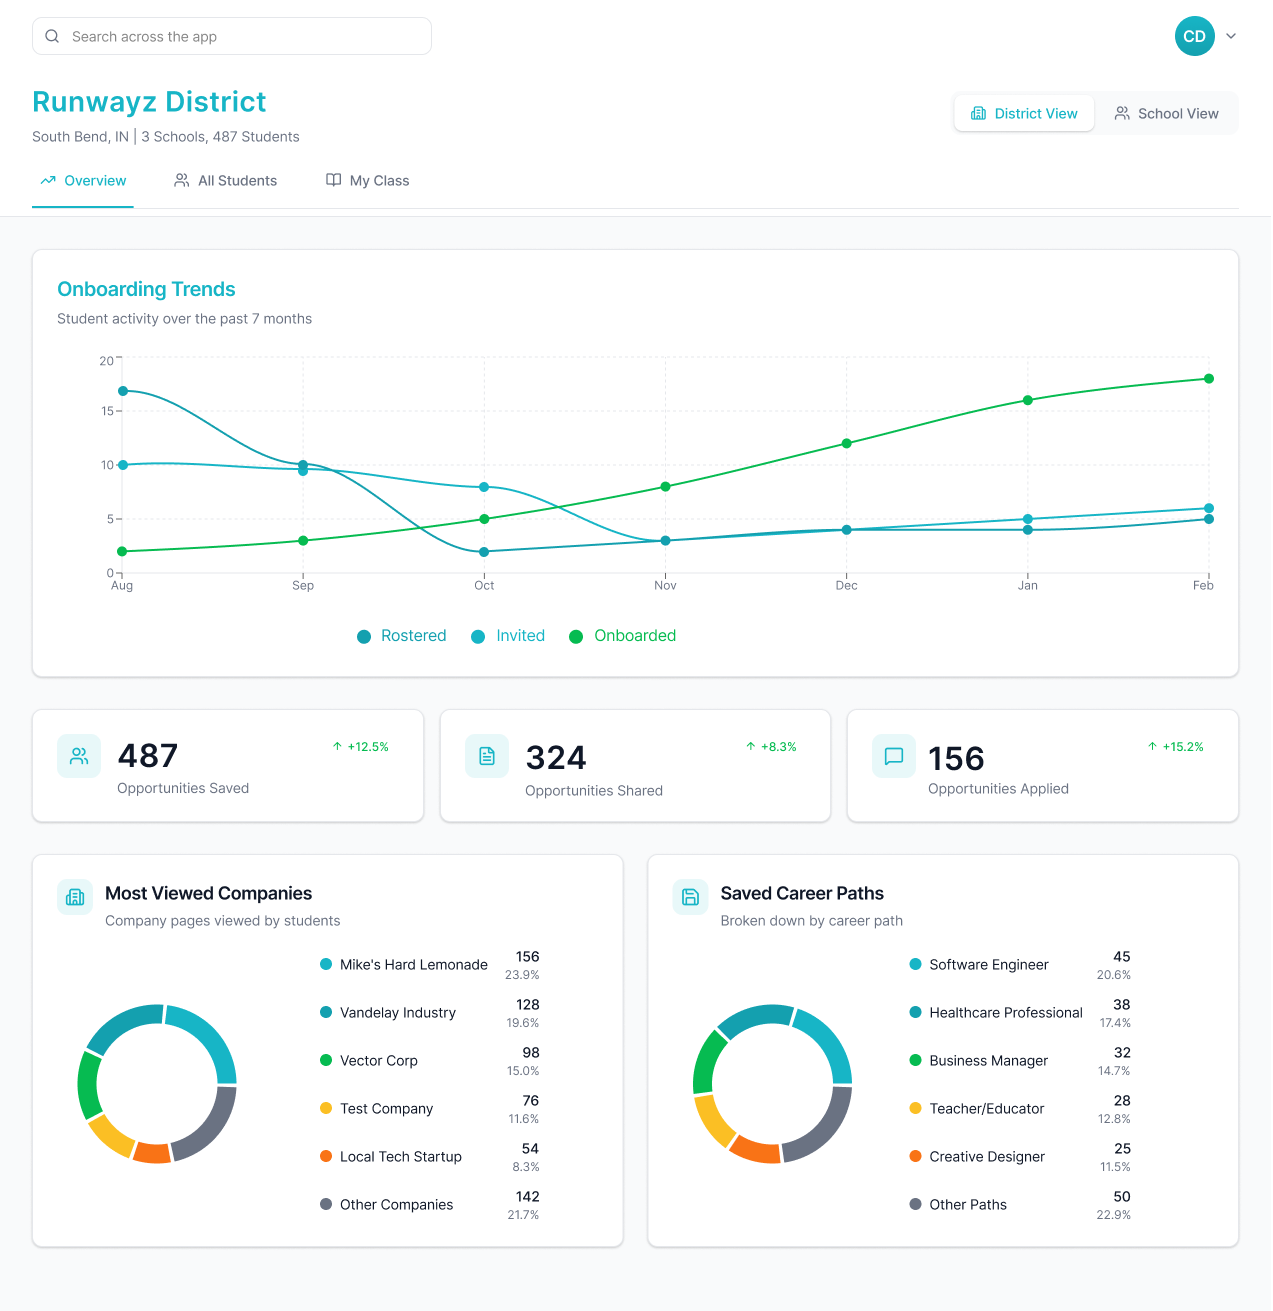Click the CD user avatar
This screenshot has height=1311, width=1273.
(x=1194, y=36)
